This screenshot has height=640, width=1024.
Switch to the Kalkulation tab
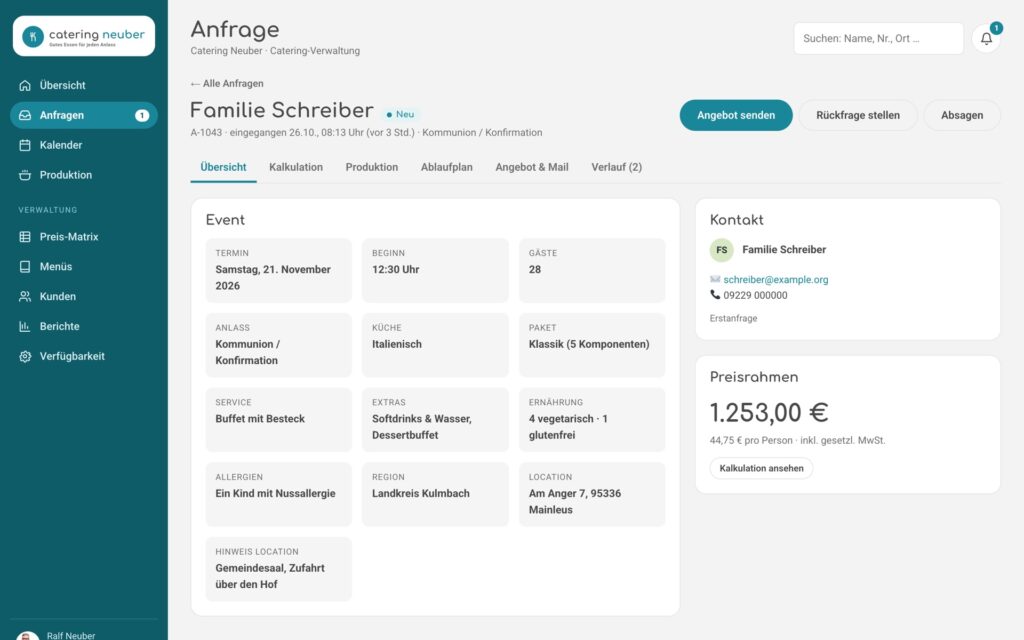296,167
